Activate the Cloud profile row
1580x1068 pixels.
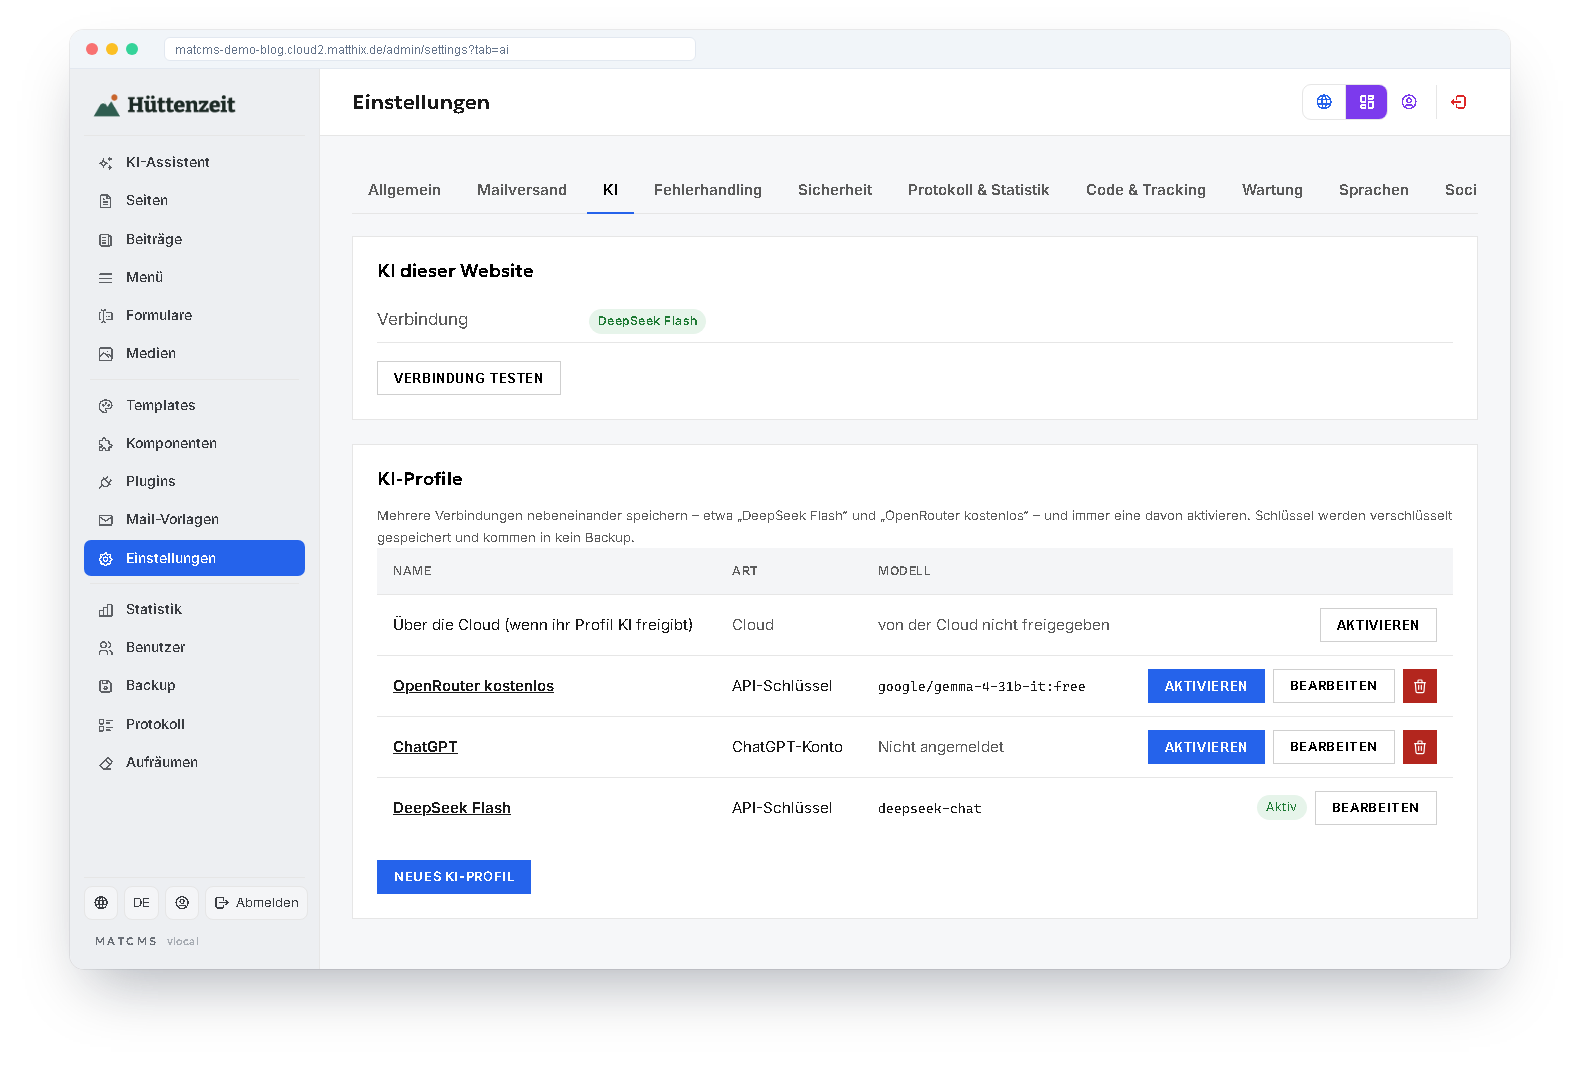coord(1378,625)
